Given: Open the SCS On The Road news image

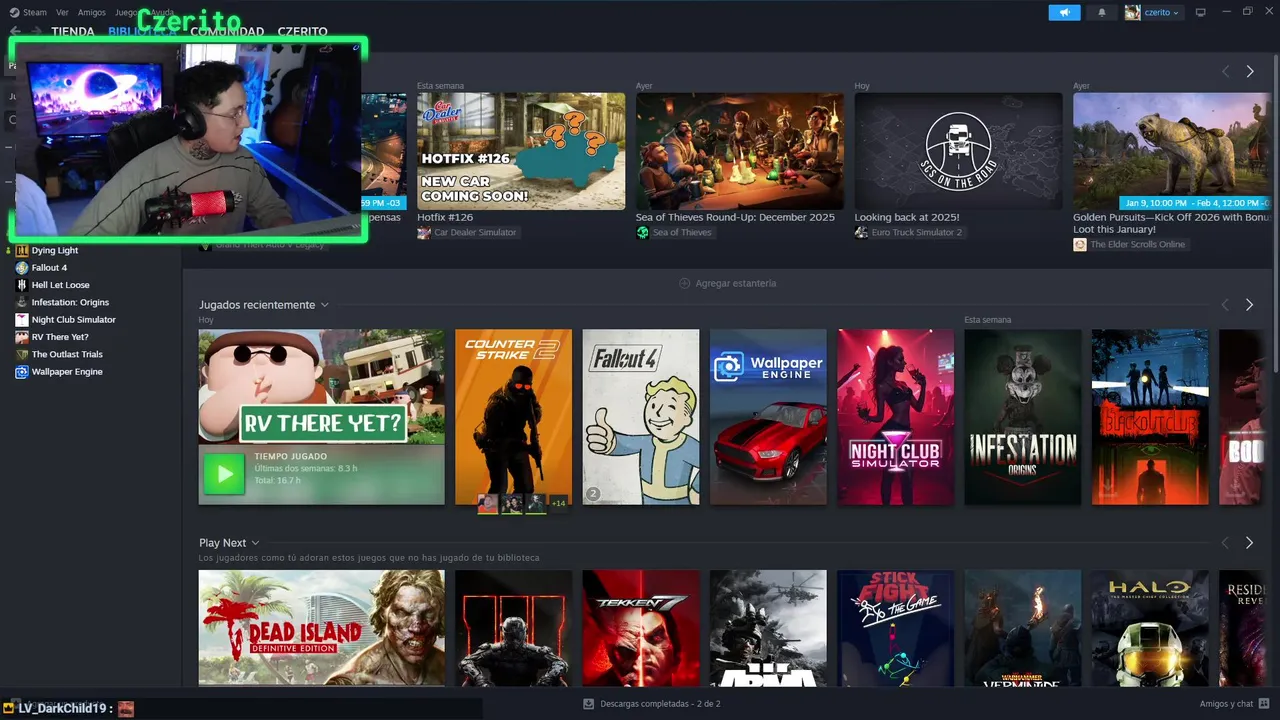Looking at the screenshot, I should tap(958, 151).
